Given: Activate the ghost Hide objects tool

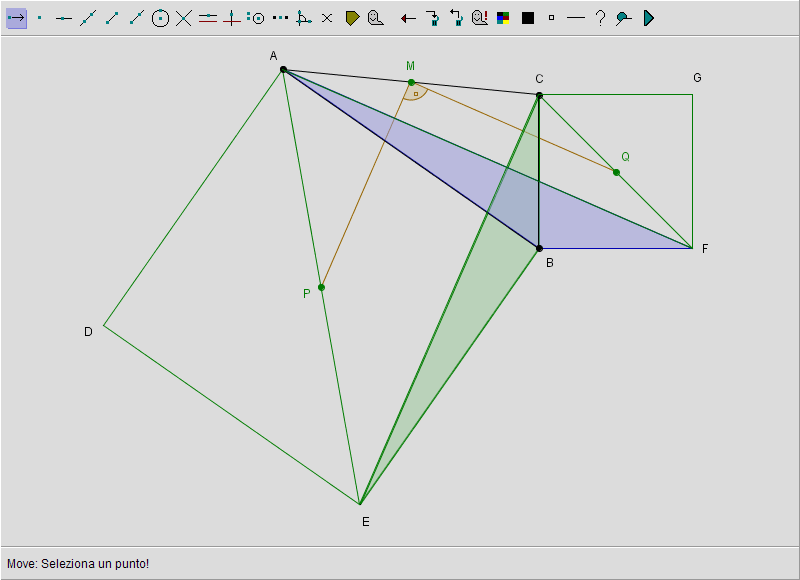Looking at the screenshot, I should tap(376, 18).
